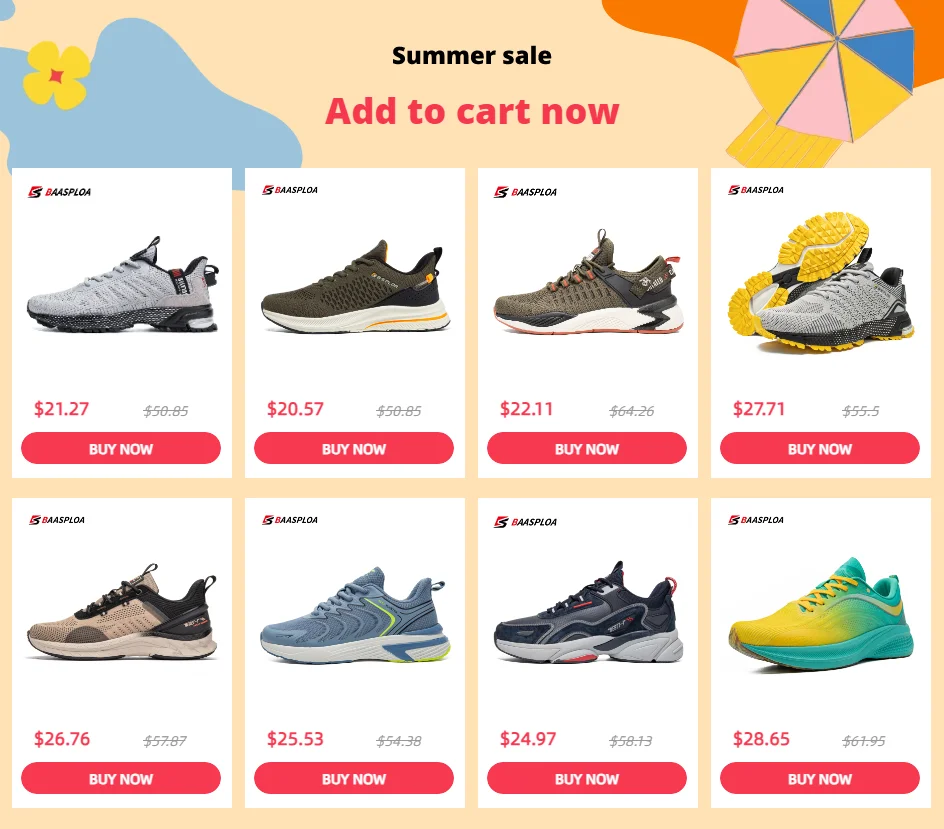Click Baasploa logo on $26.76 shoe card
Viewport: 944px width, 829px height.
coord(57,520)
